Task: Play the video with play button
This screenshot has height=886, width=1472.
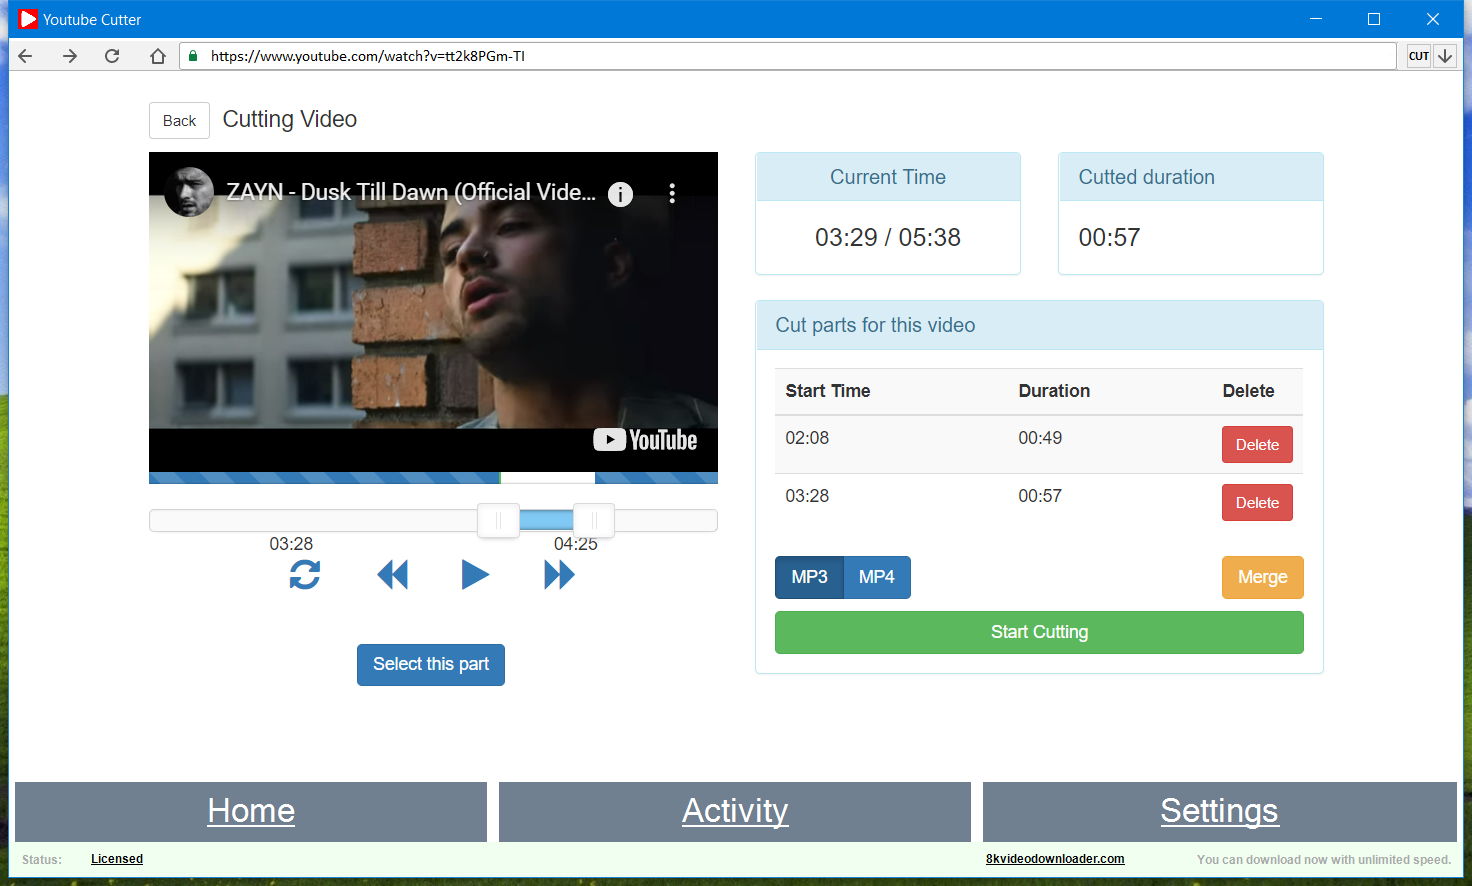Action: (475, 575)
